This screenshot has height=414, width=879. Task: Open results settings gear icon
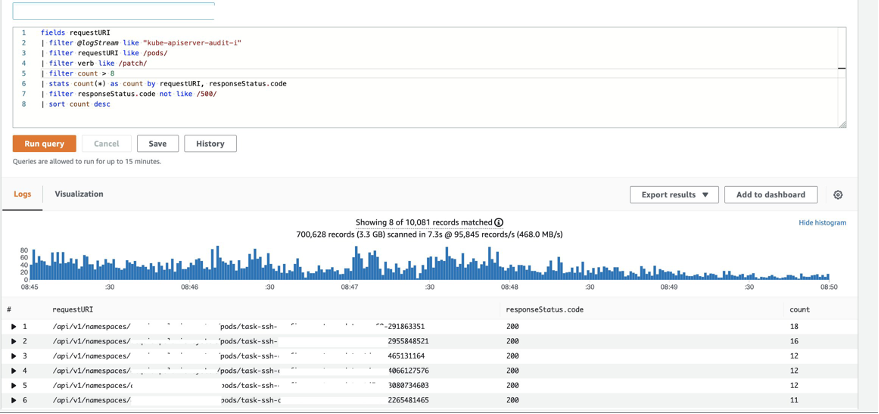click(838, 195)
